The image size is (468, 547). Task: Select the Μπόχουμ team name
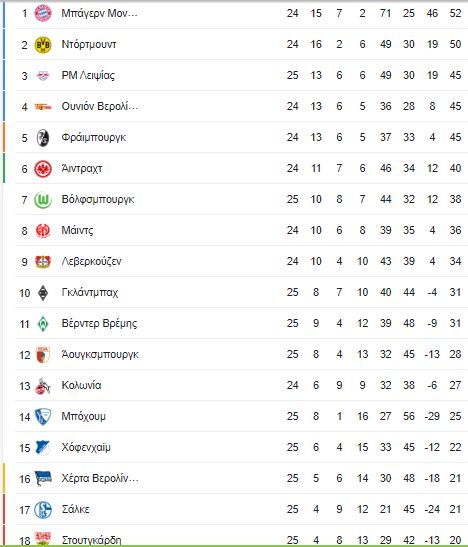[83, 416]
